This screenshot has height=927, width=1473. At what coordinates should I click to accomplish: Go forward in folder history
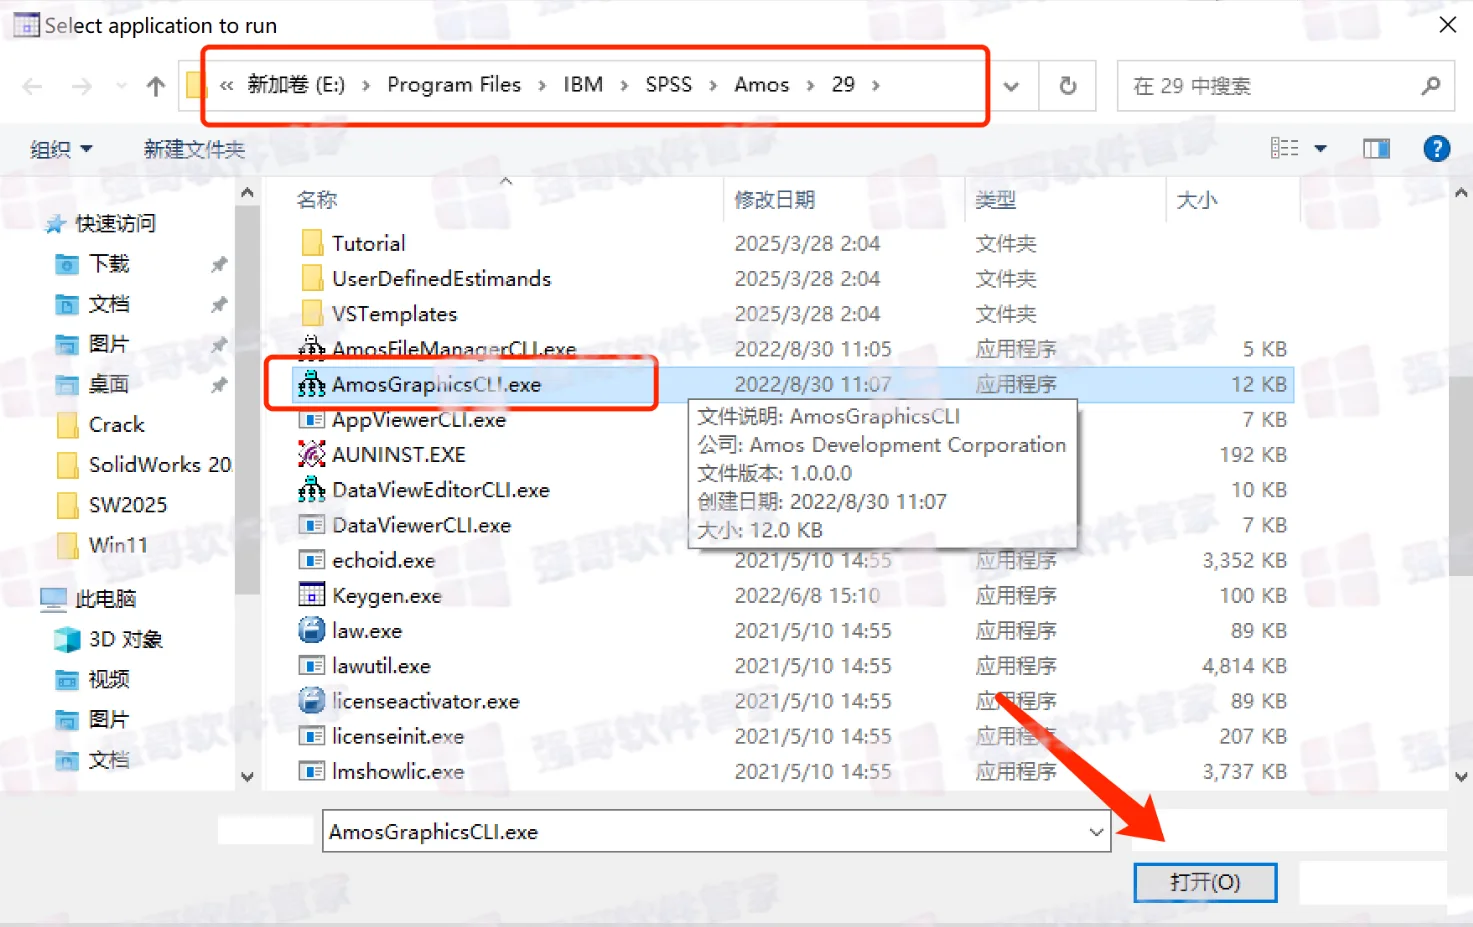coord(82,86)
